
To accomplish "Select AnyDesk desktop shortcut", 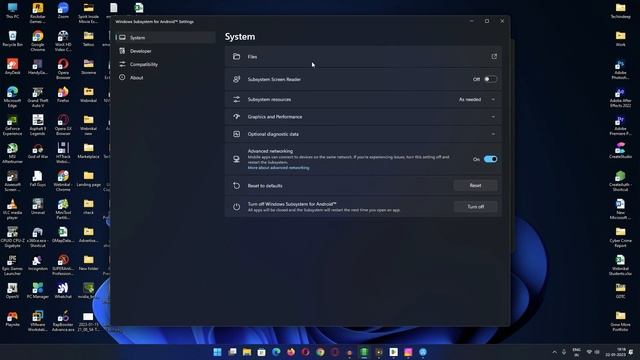I will [x=12, y=67].
